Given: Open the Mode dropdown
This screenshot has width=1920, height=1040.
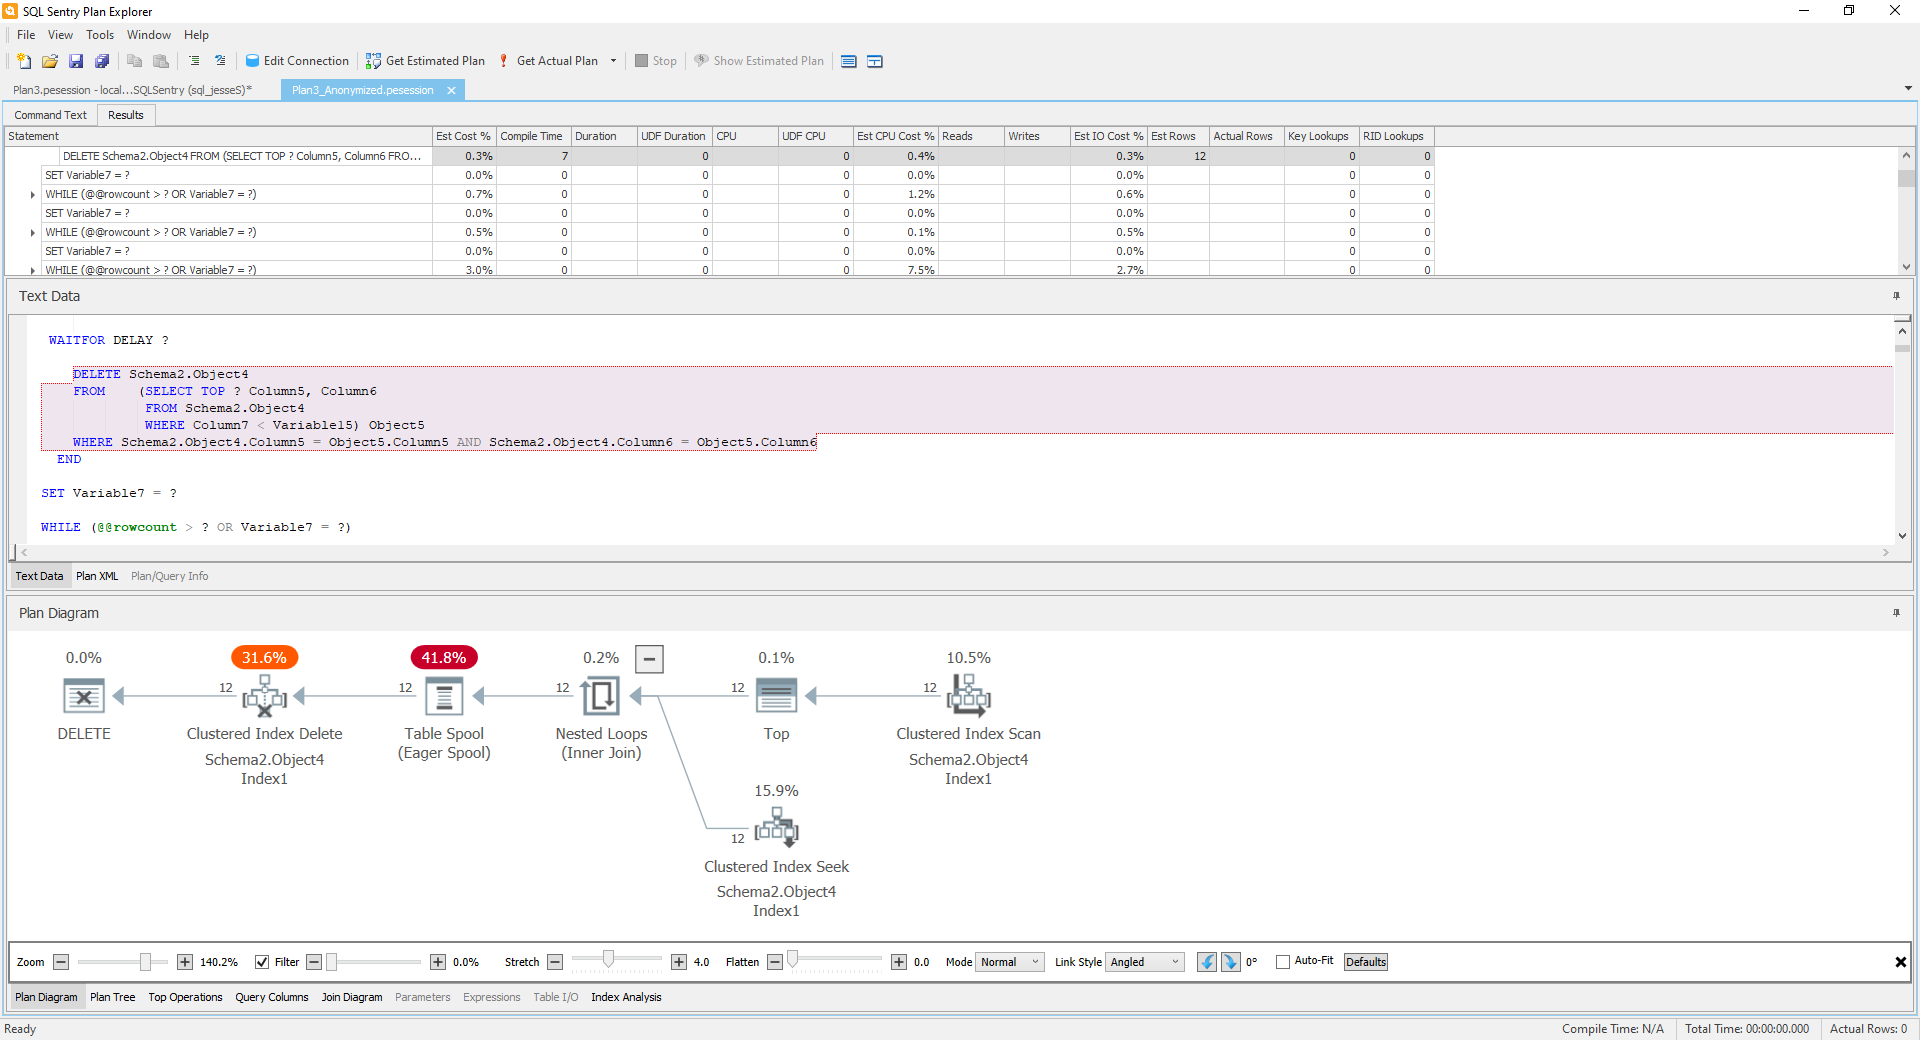Looking at the screenshot, I should (1008, 962).
